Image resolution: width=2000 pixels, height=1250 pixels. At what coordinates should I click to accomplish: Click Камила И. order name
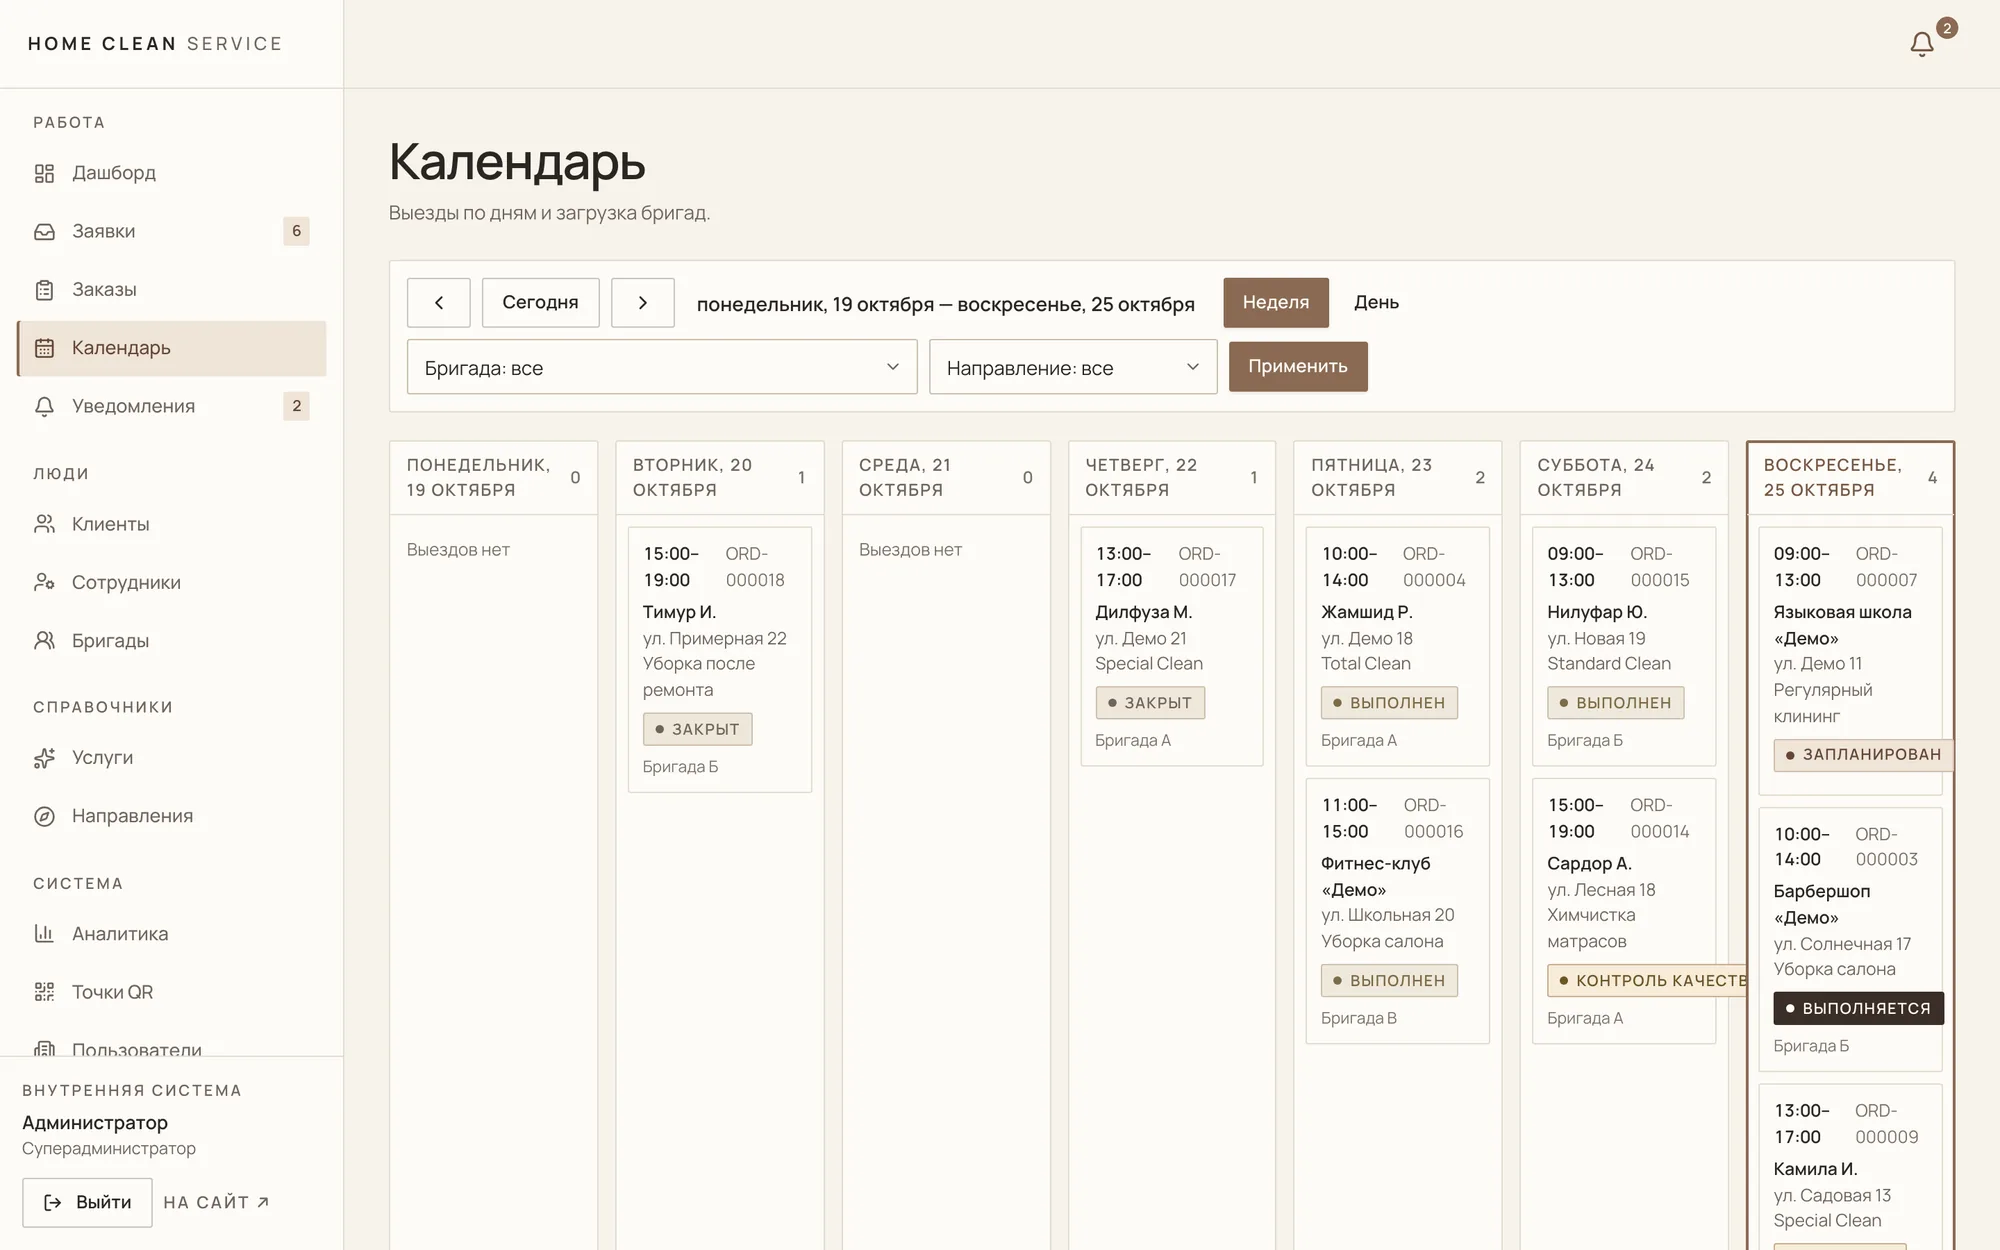(1815, 1169)
